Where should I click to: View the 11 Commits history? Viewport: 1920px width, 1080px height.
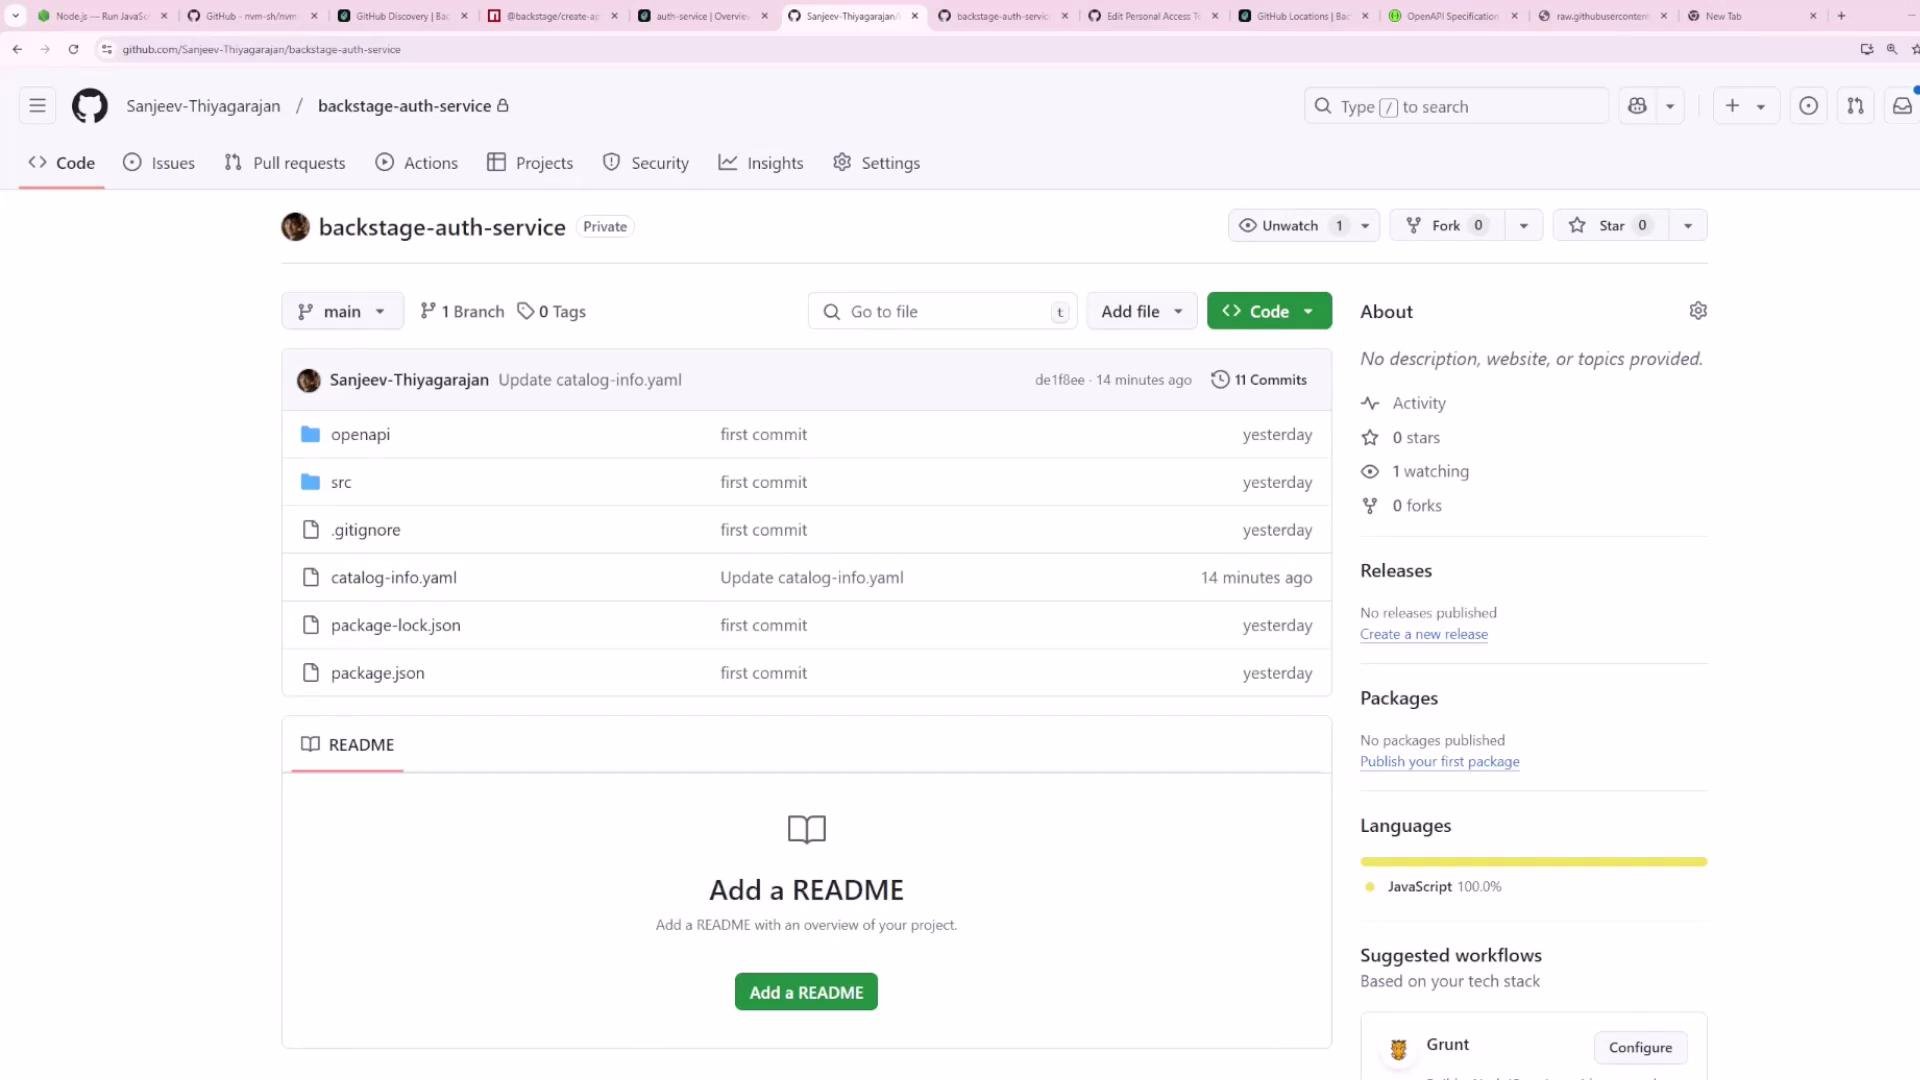1259,380
